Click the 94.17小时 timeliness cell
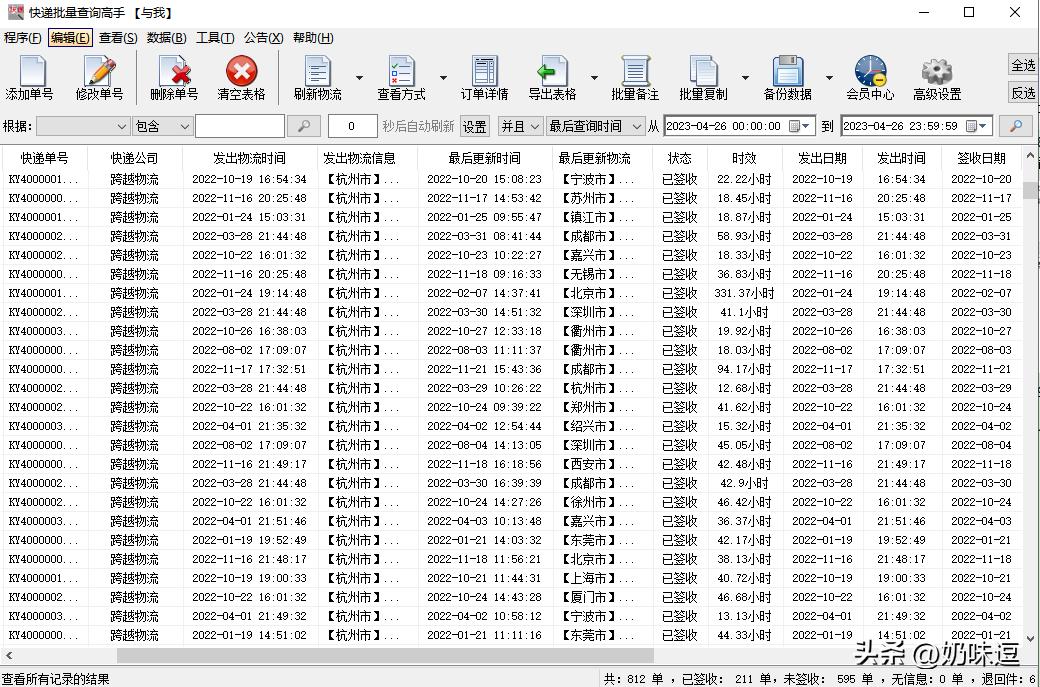This screenshot has height=687, width=1040. pyautogui.click(x=744, y=369)
